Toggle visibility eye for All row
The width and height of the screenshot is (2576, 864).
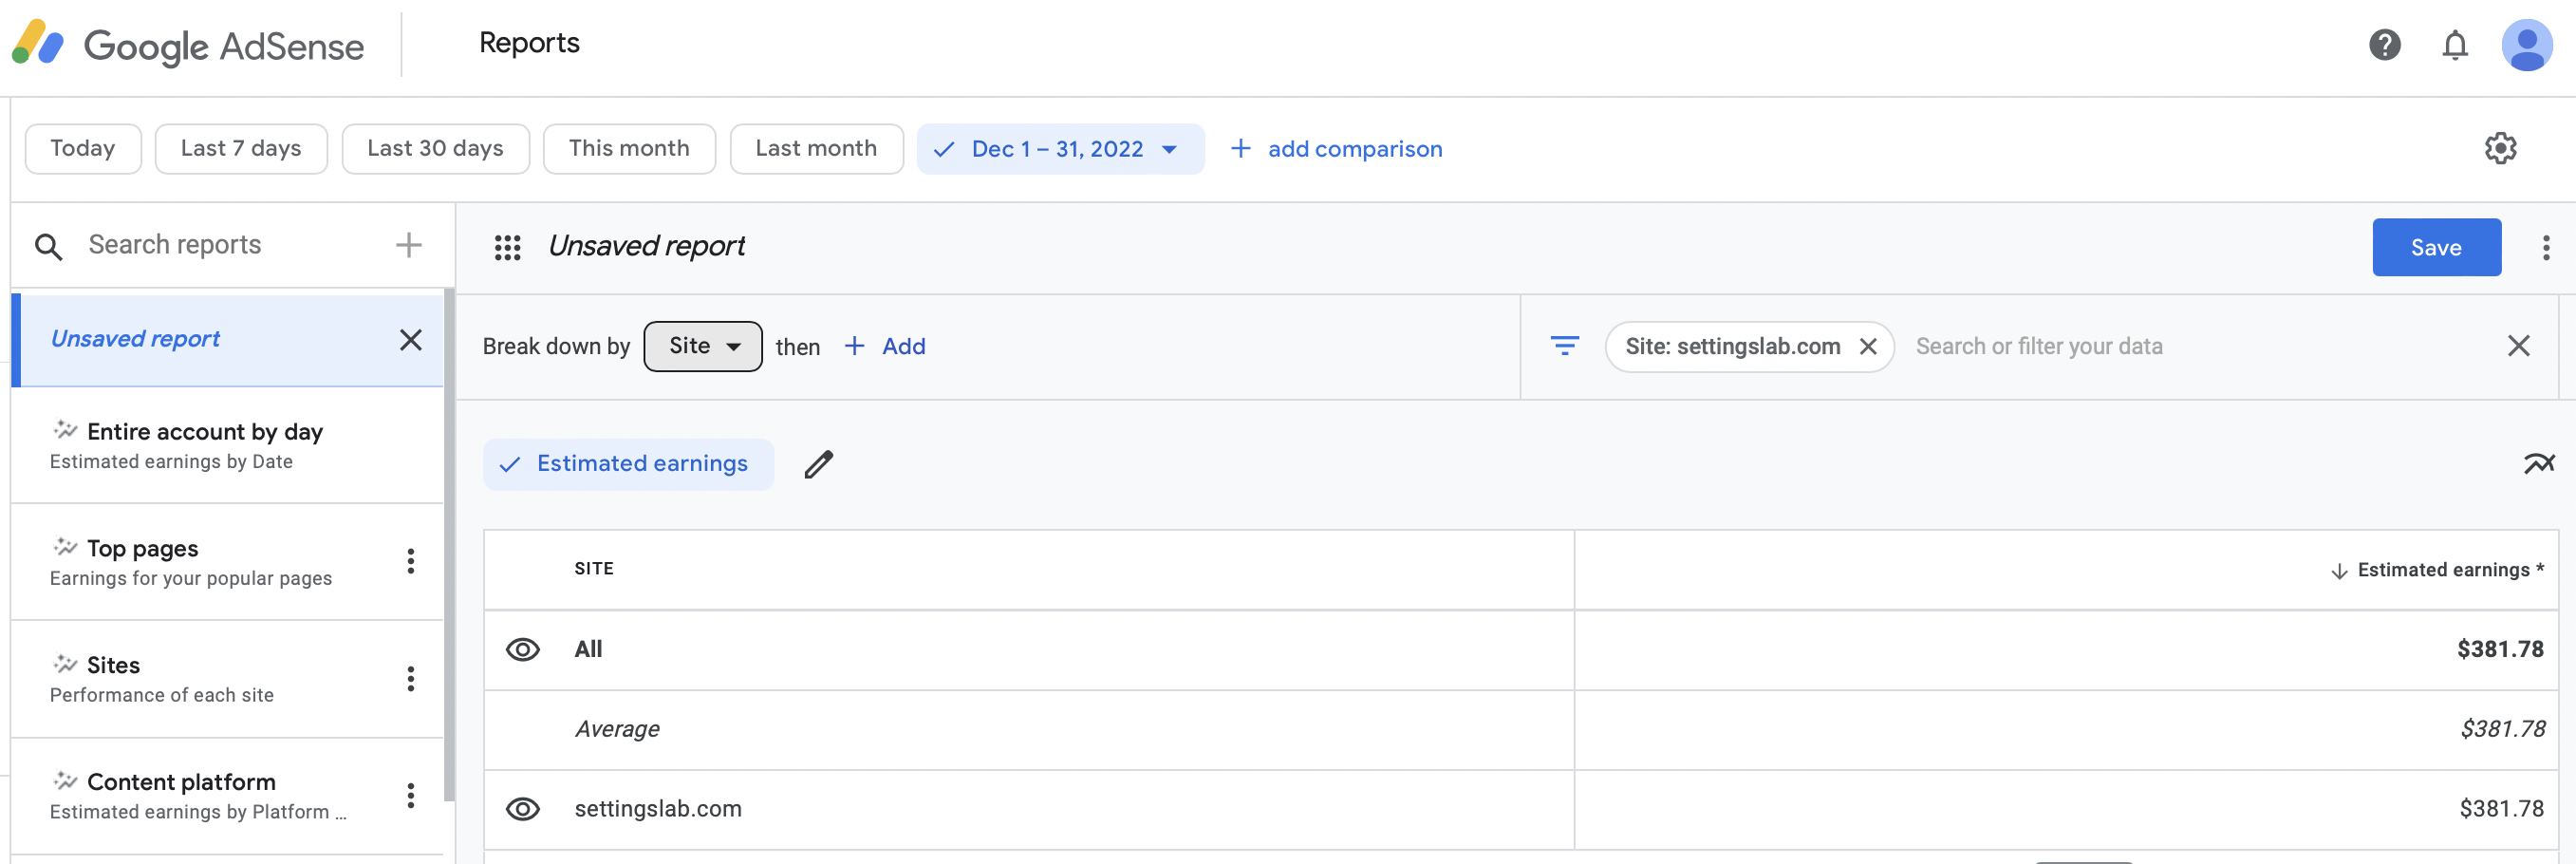click(x=523, y=650)
